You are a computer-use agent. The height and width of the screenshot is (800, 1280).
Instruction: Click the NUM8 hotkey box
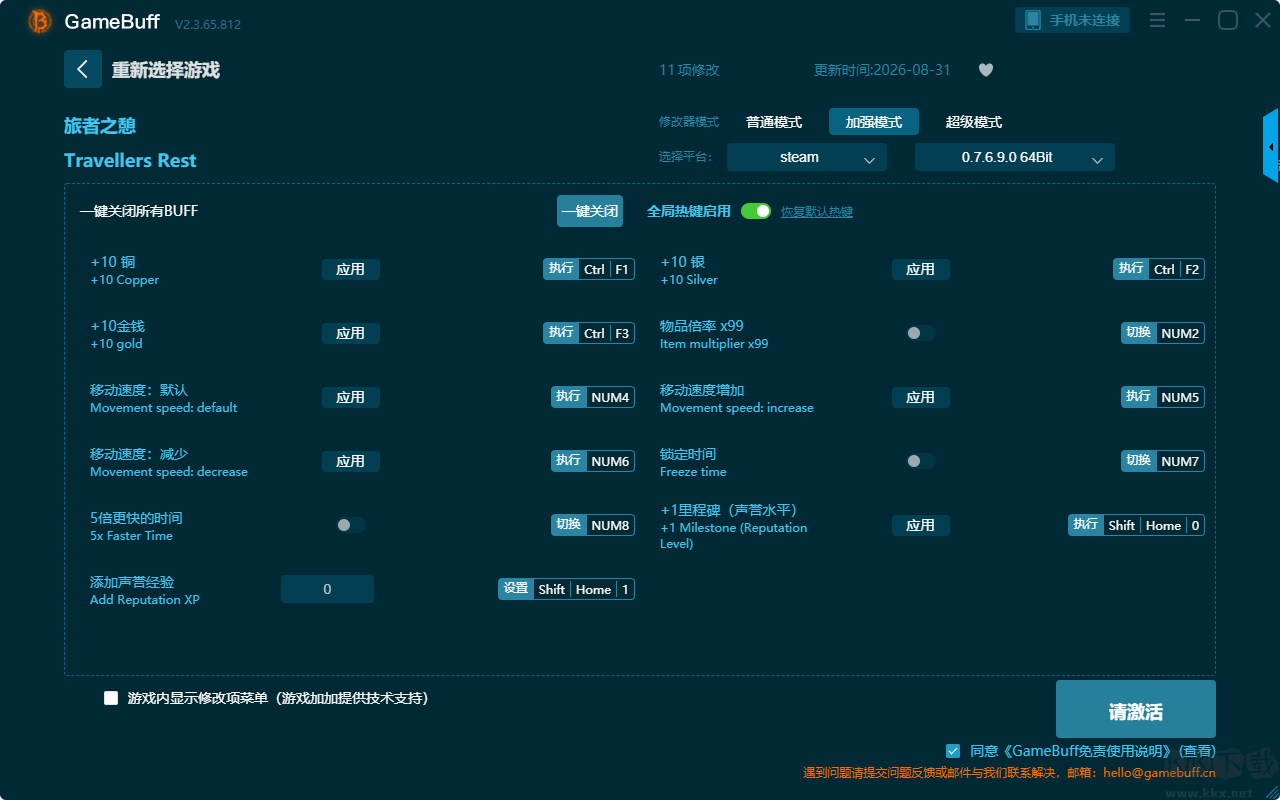[x=593, y=525]
